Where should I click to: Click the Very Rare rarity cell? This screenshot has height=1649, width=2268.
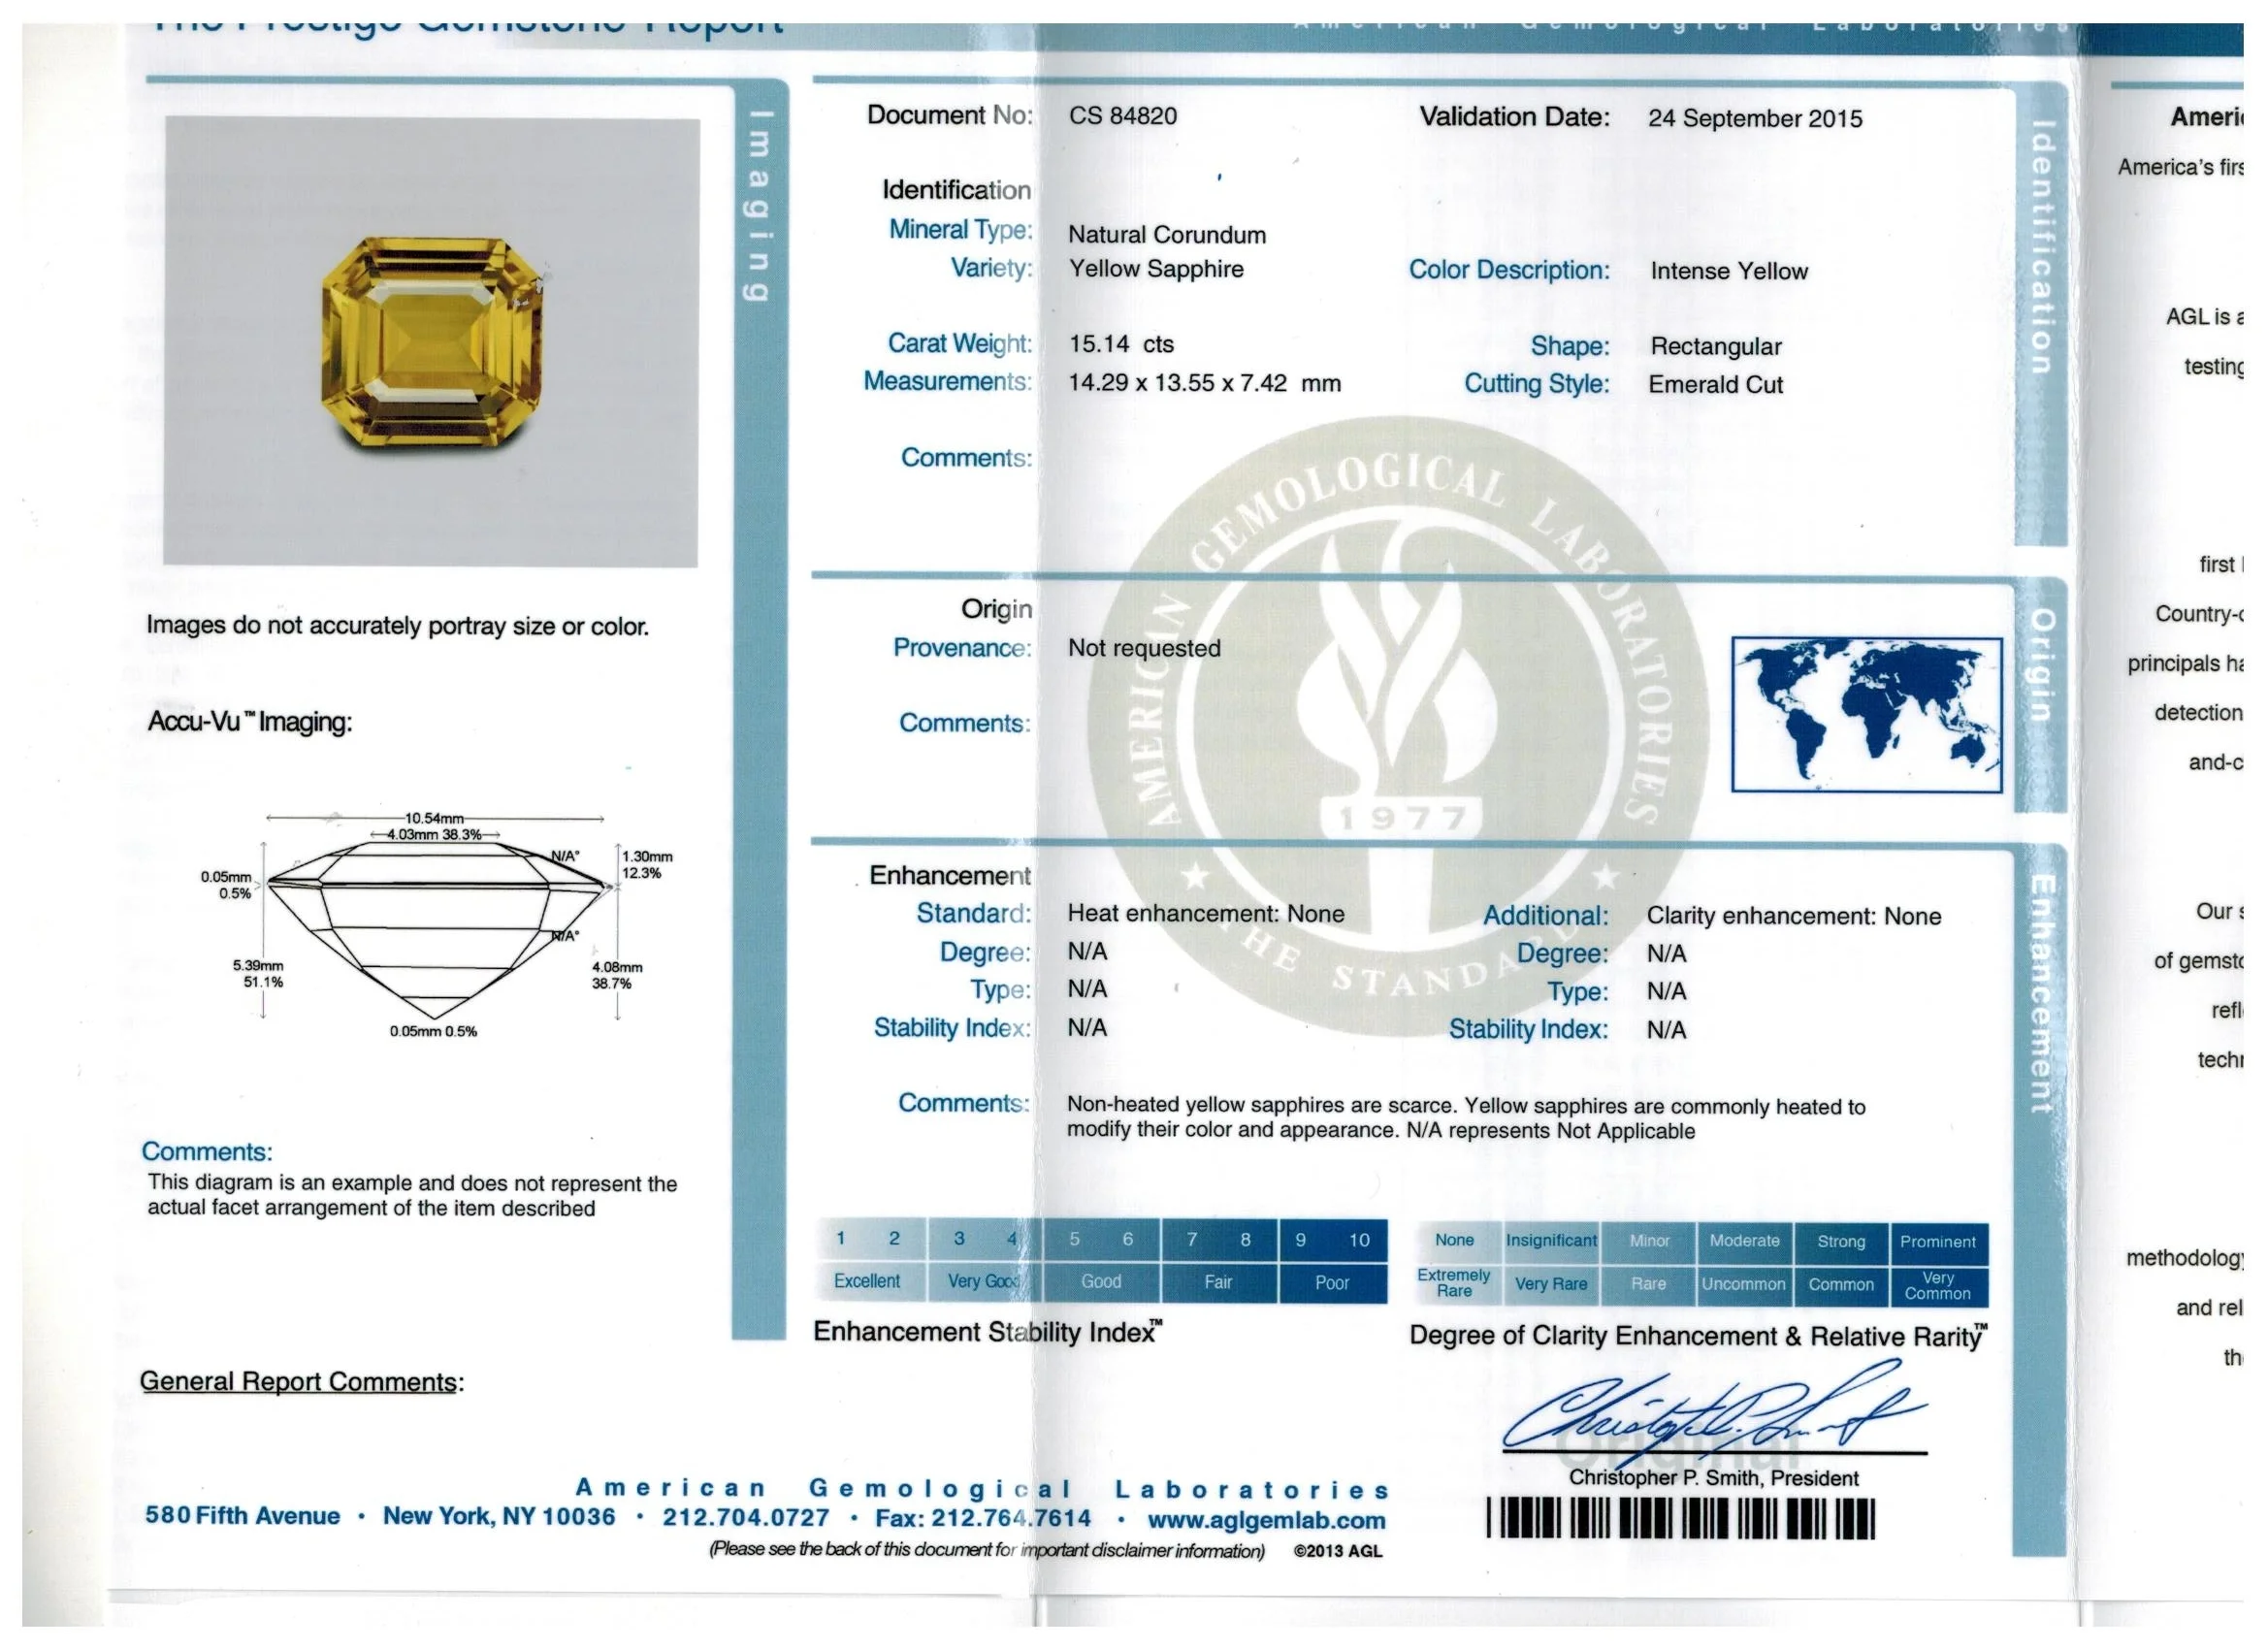click(1551, 1285)
